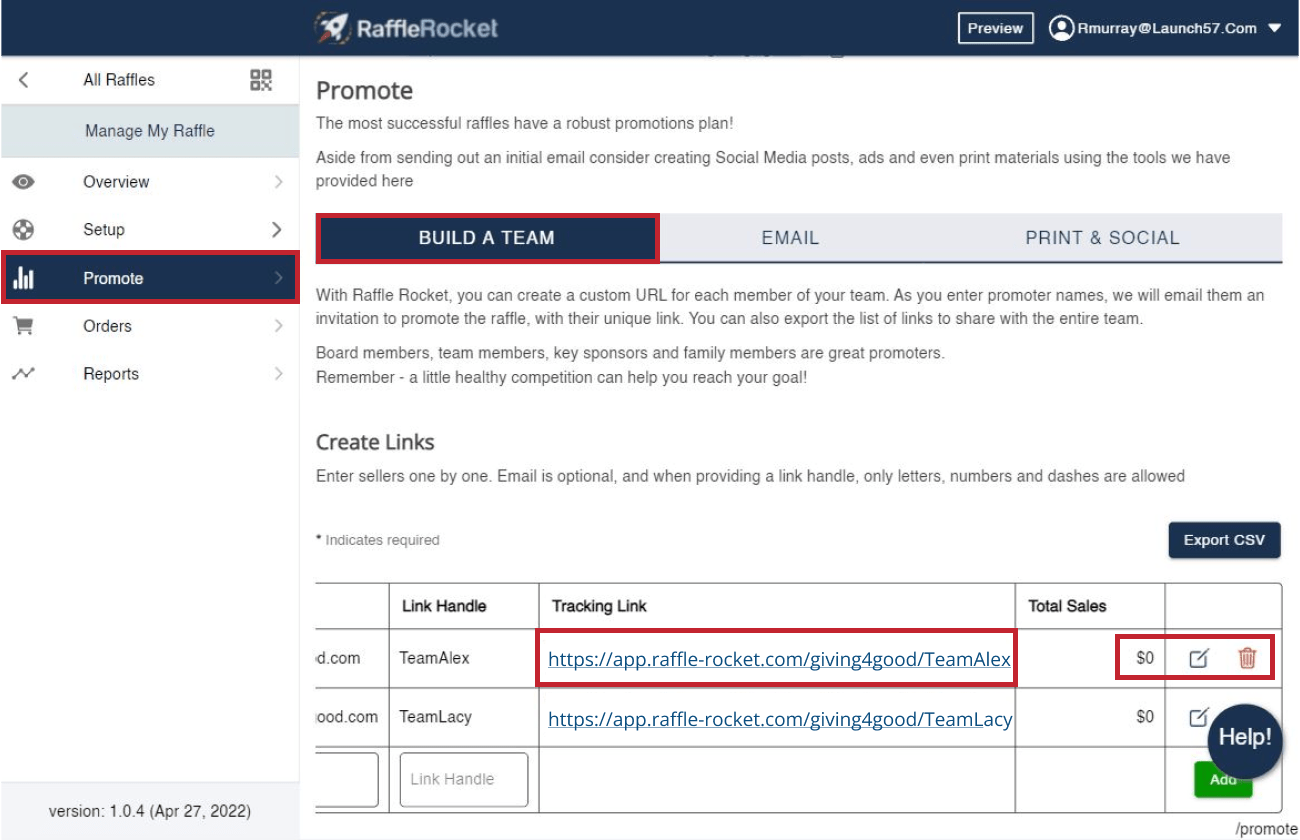Expand the Promote menu chevron

click(278, 279)
